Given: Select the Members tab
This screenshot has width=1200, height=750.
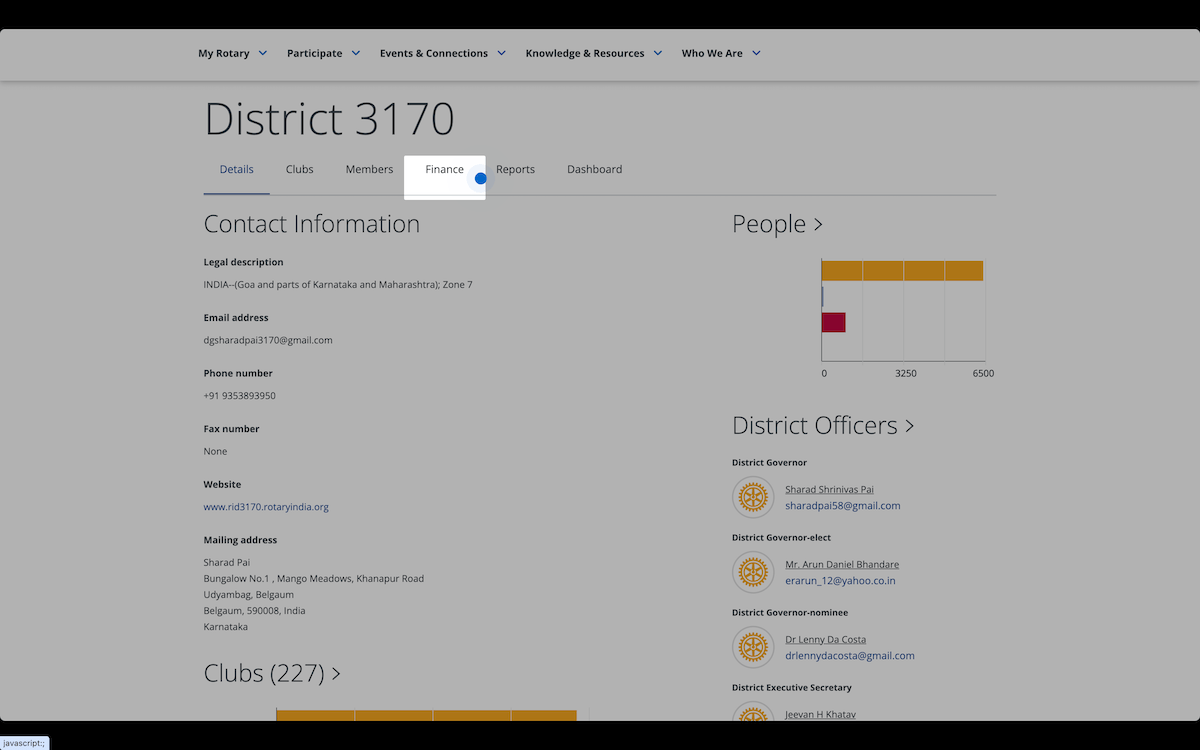Looking at the screenshot, I should (369, 170).
